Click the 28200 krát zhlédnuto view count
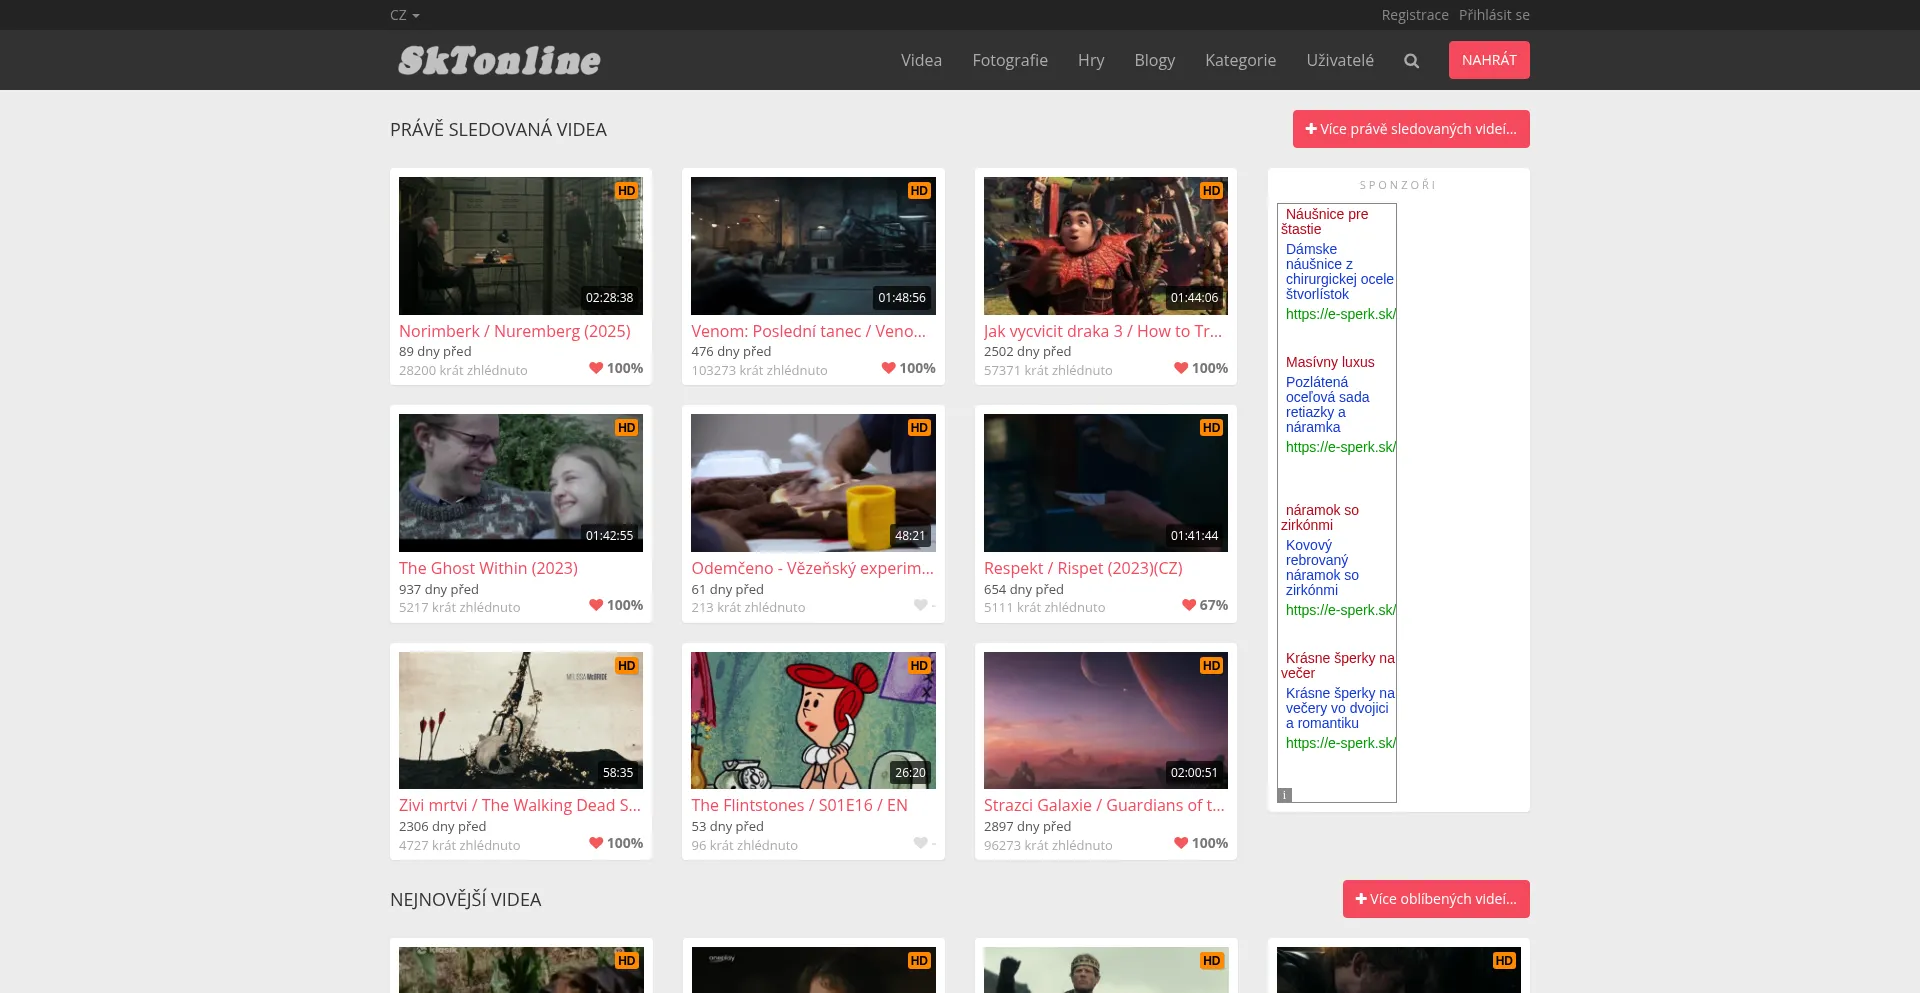1920x993 pixels. 463,370
